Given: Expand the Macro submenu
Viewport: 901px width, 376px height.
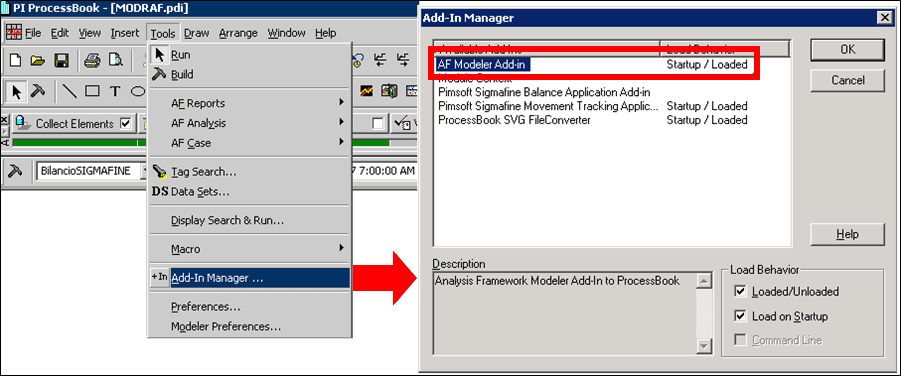Looking at the screenshot, I should pos(249,250).
